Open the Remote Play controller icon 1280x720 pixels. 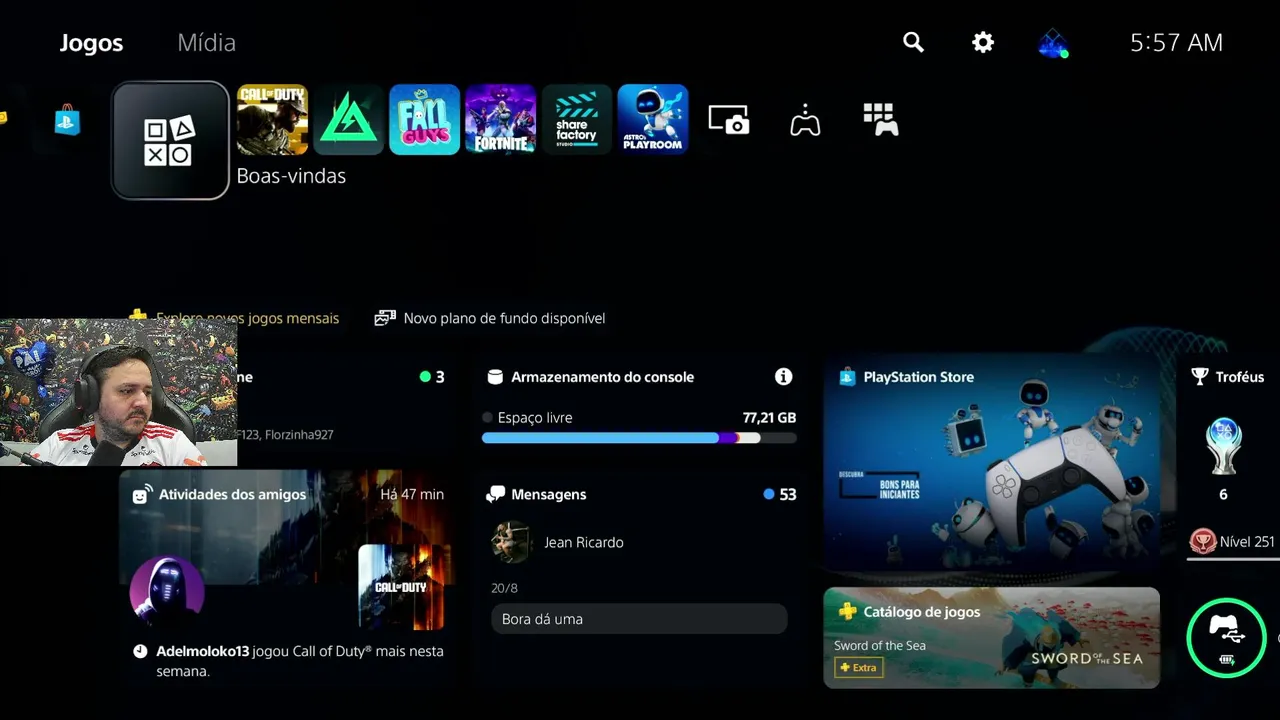[x=805, y=120]
